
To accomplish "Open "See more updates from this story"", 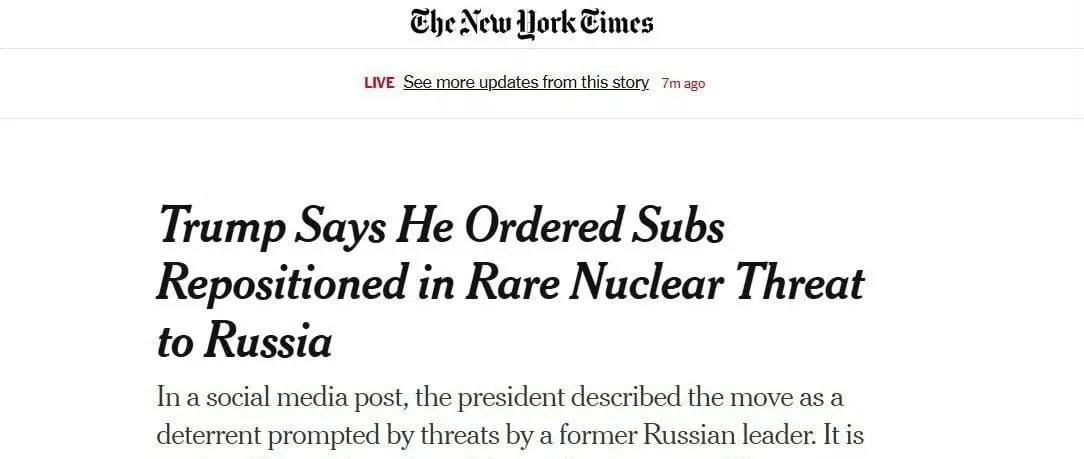I will (x=526, y=83).
